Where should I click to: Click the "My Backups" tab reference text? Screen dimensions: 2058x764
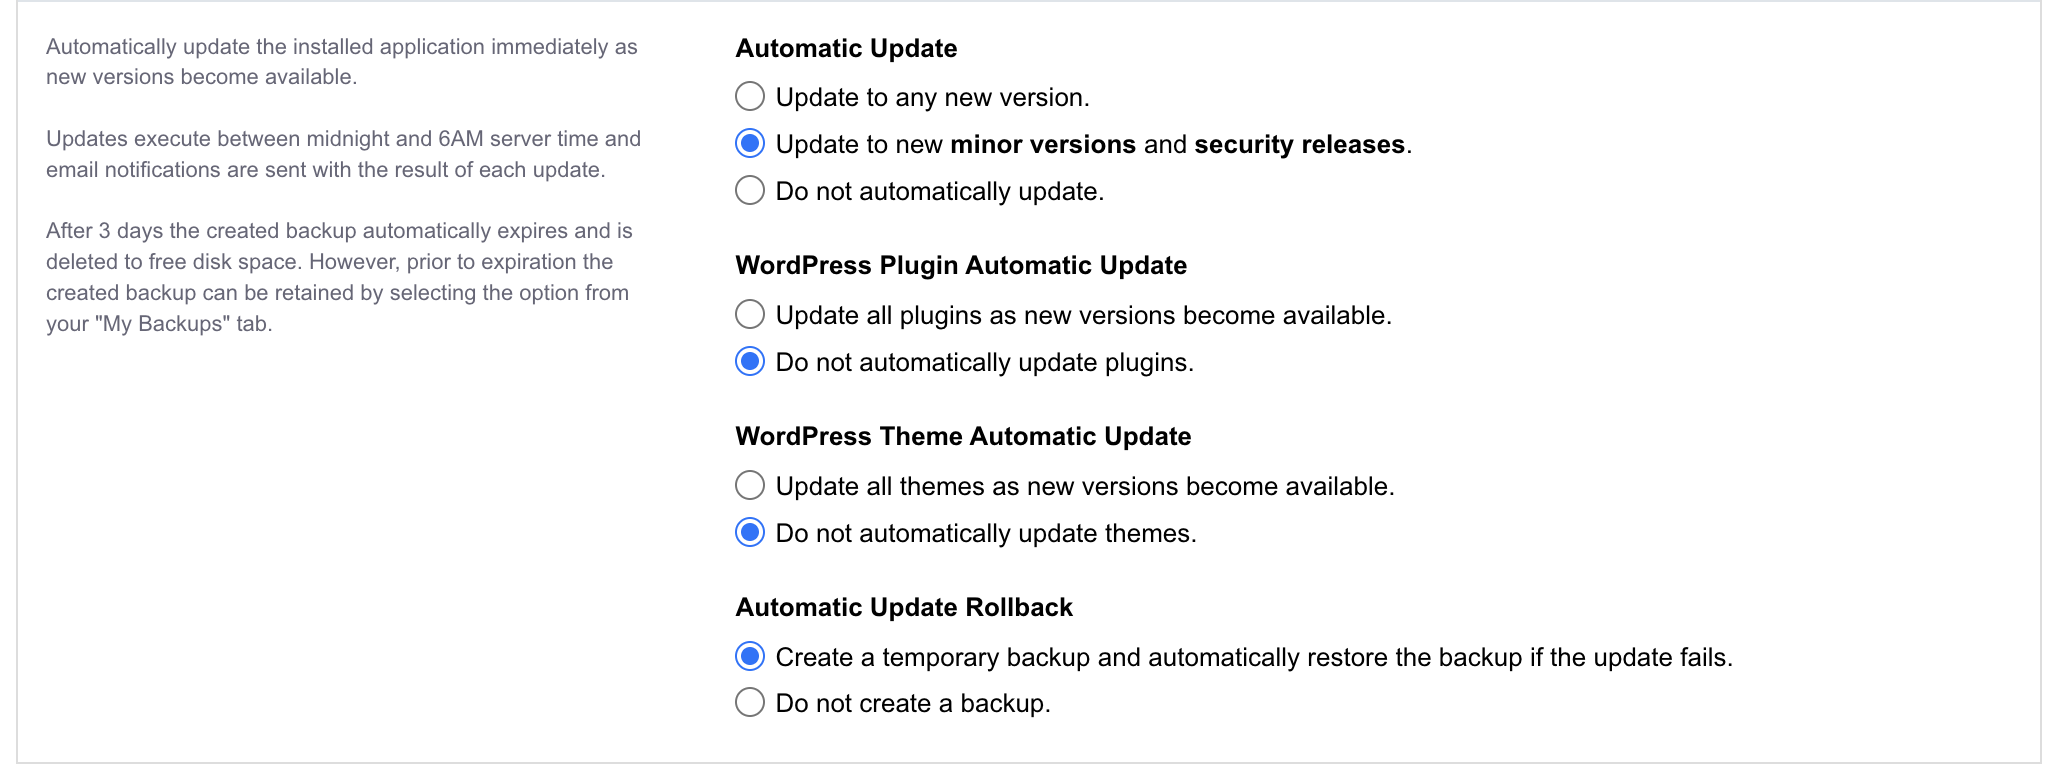tap(162, 324)
